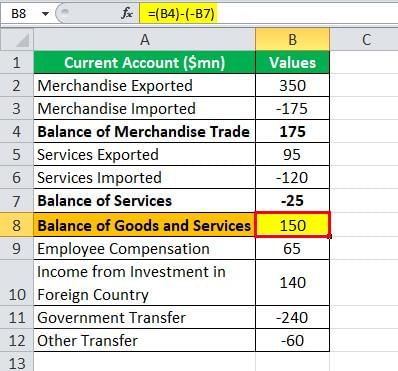The height and width of the screenshot is (371, 398).
Task: Select row 8 header
Action: pyautogui.click(x=17, y=225)
